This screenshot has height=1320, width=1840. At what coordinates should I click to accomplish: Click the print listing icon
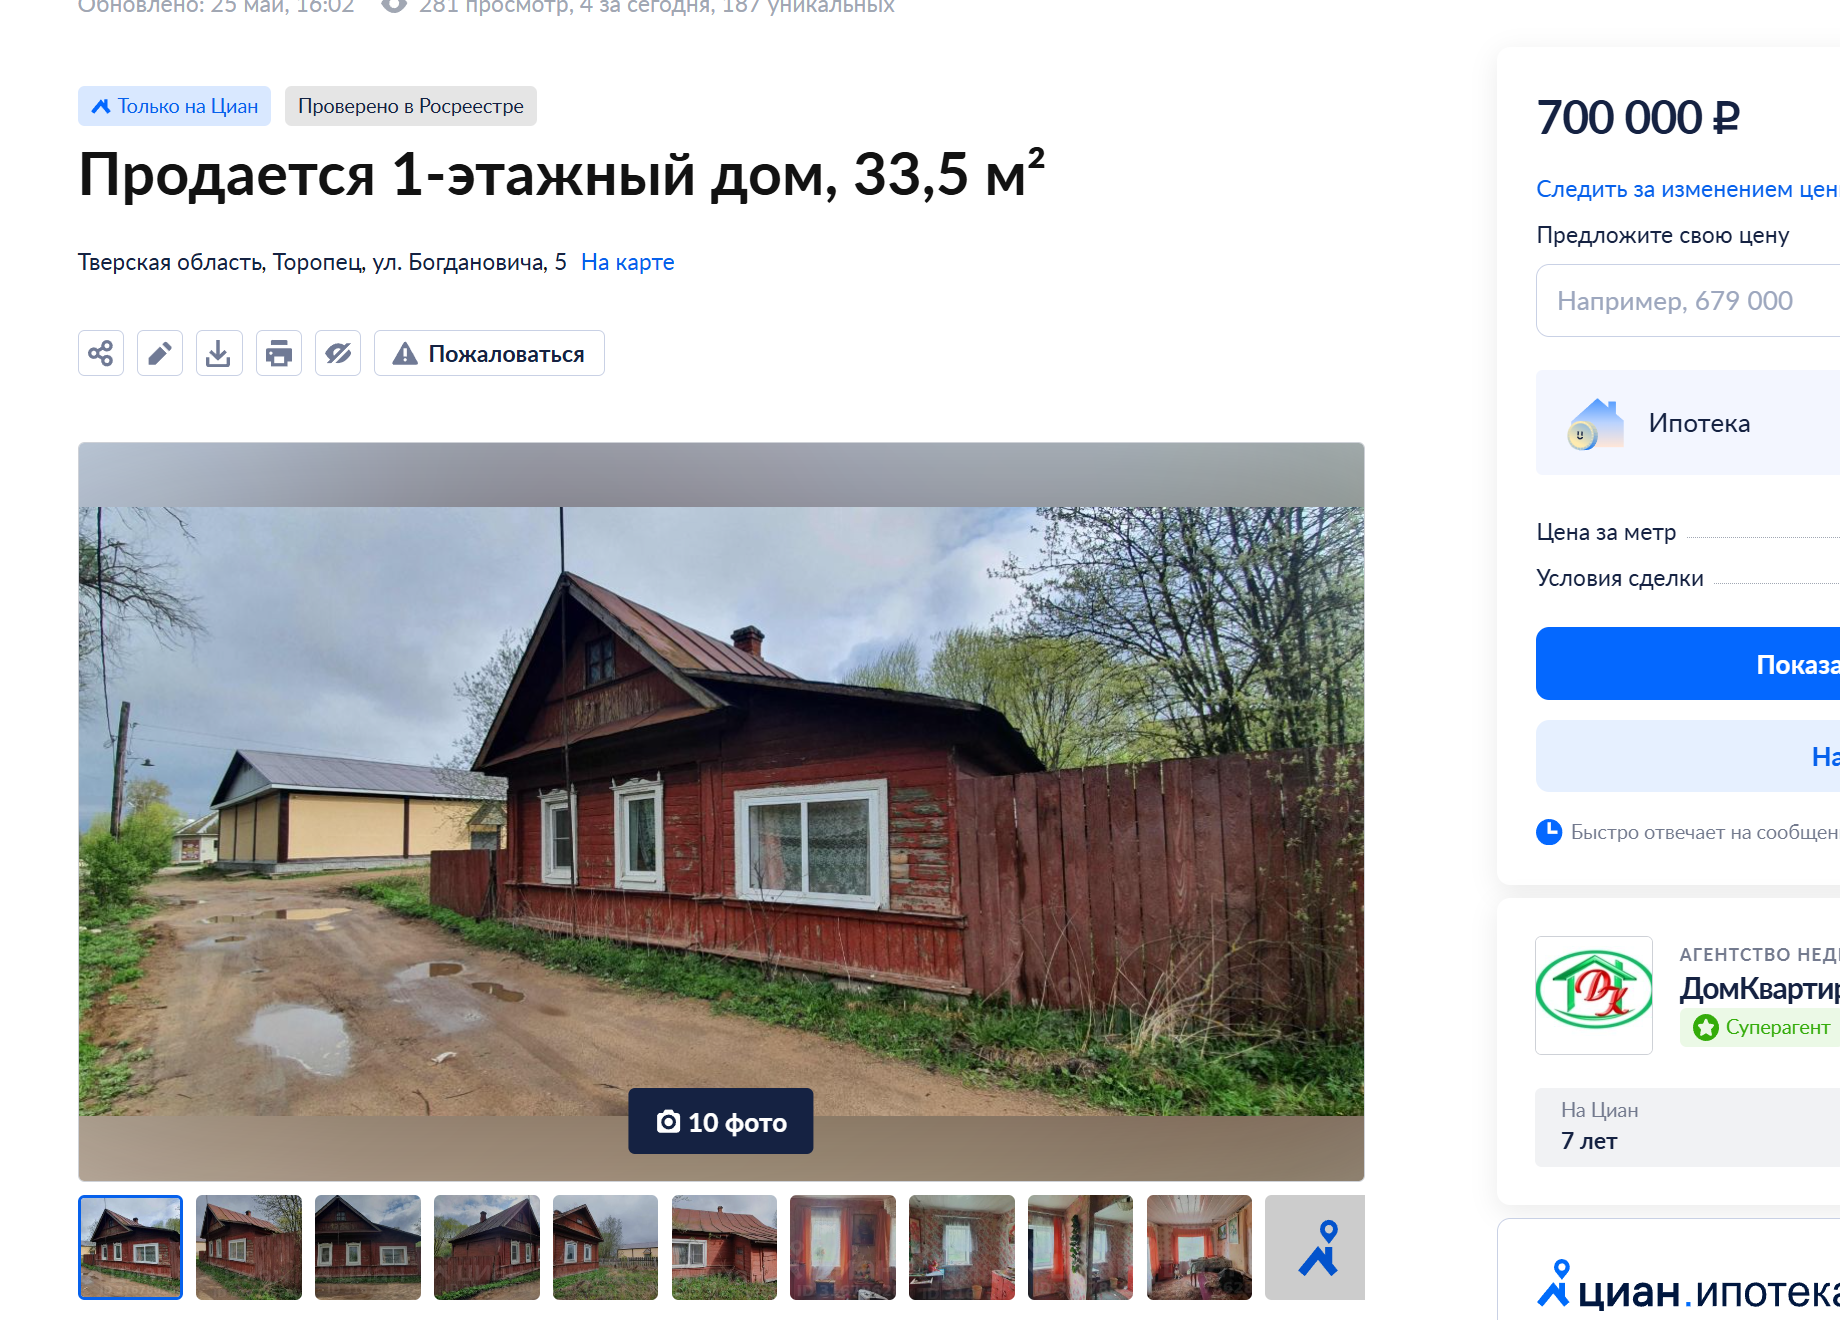pos(279,353)
